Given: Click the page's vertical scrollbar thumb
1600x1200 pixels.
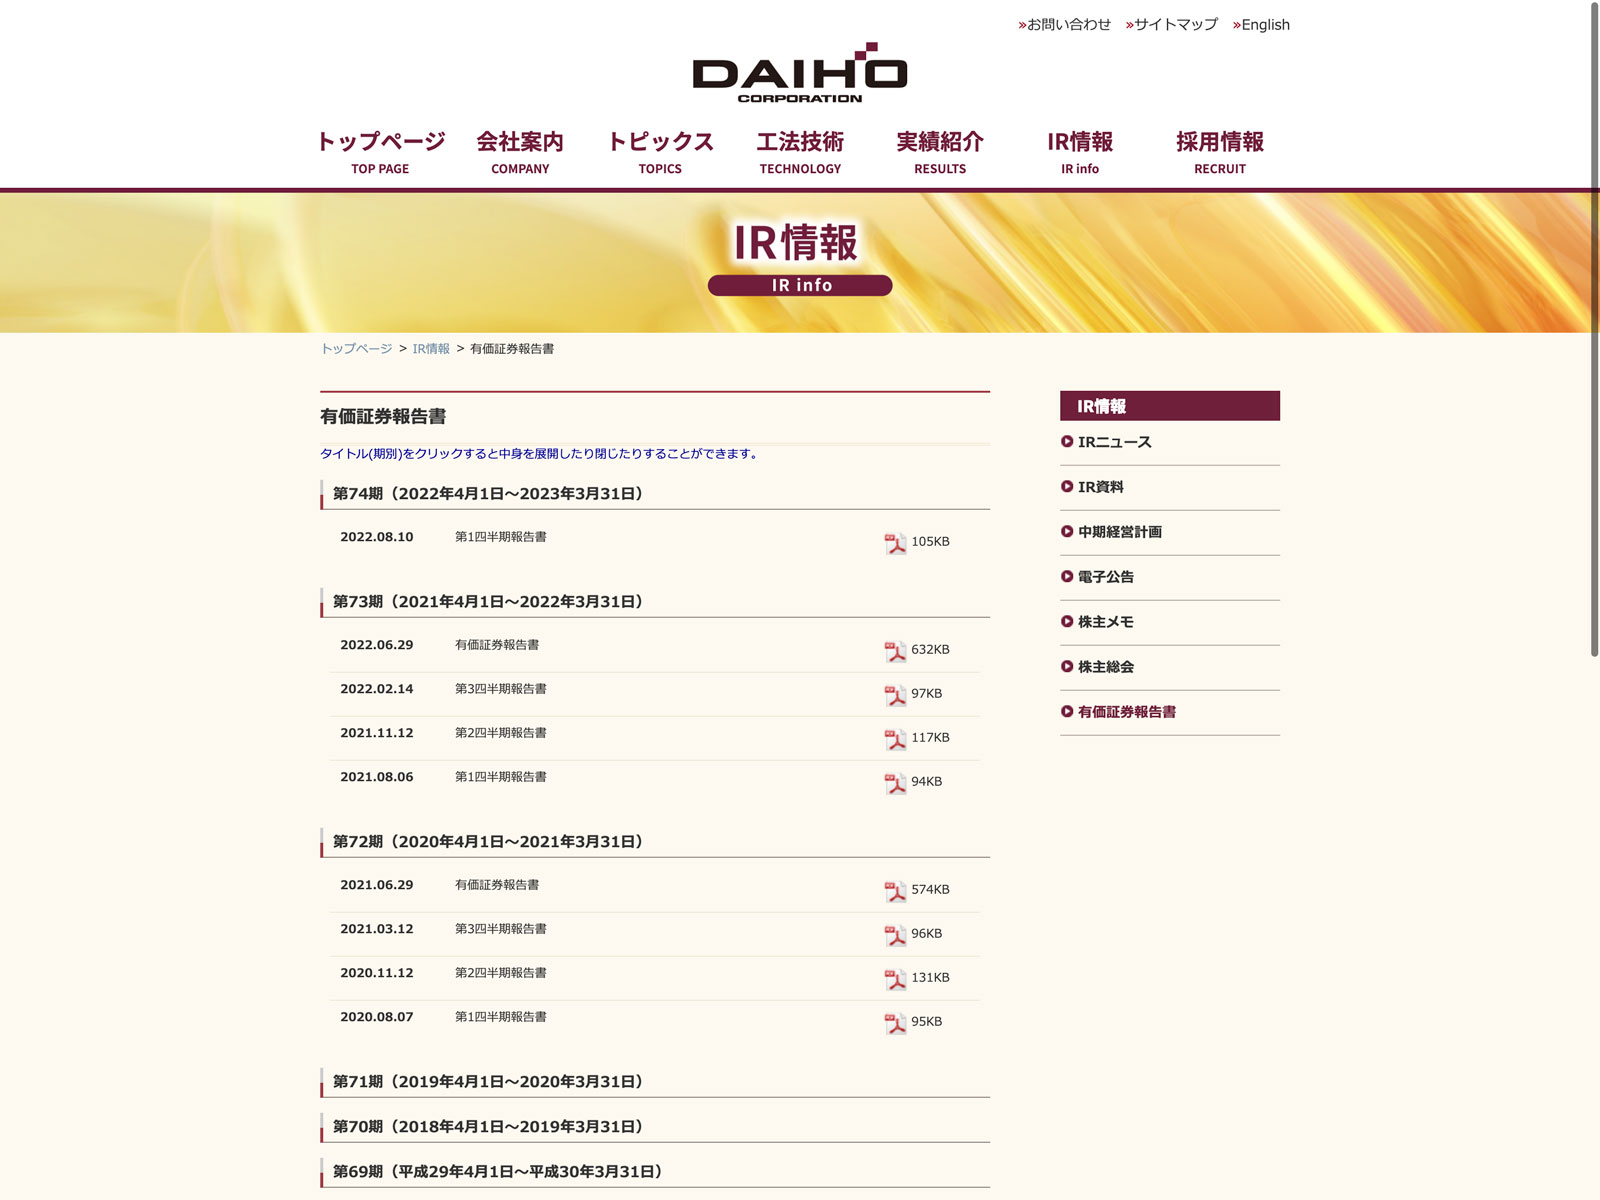Looking at the screenshot, I should (1594, 330).
